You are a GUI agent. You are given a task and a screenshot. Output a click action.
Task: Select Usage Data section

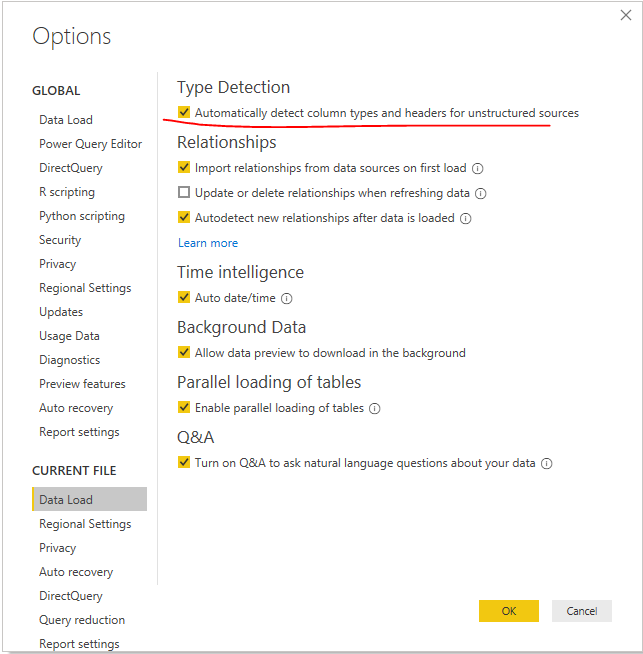click(x=69, y=336)
